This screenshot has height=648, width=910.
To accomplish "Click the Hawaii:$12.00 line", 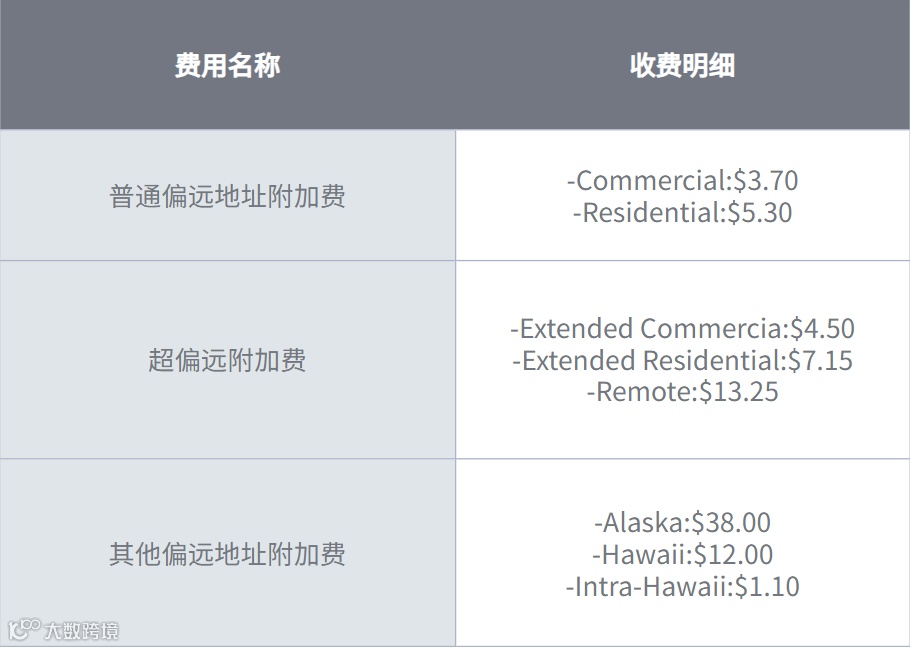I will click(x=682, y=554).
